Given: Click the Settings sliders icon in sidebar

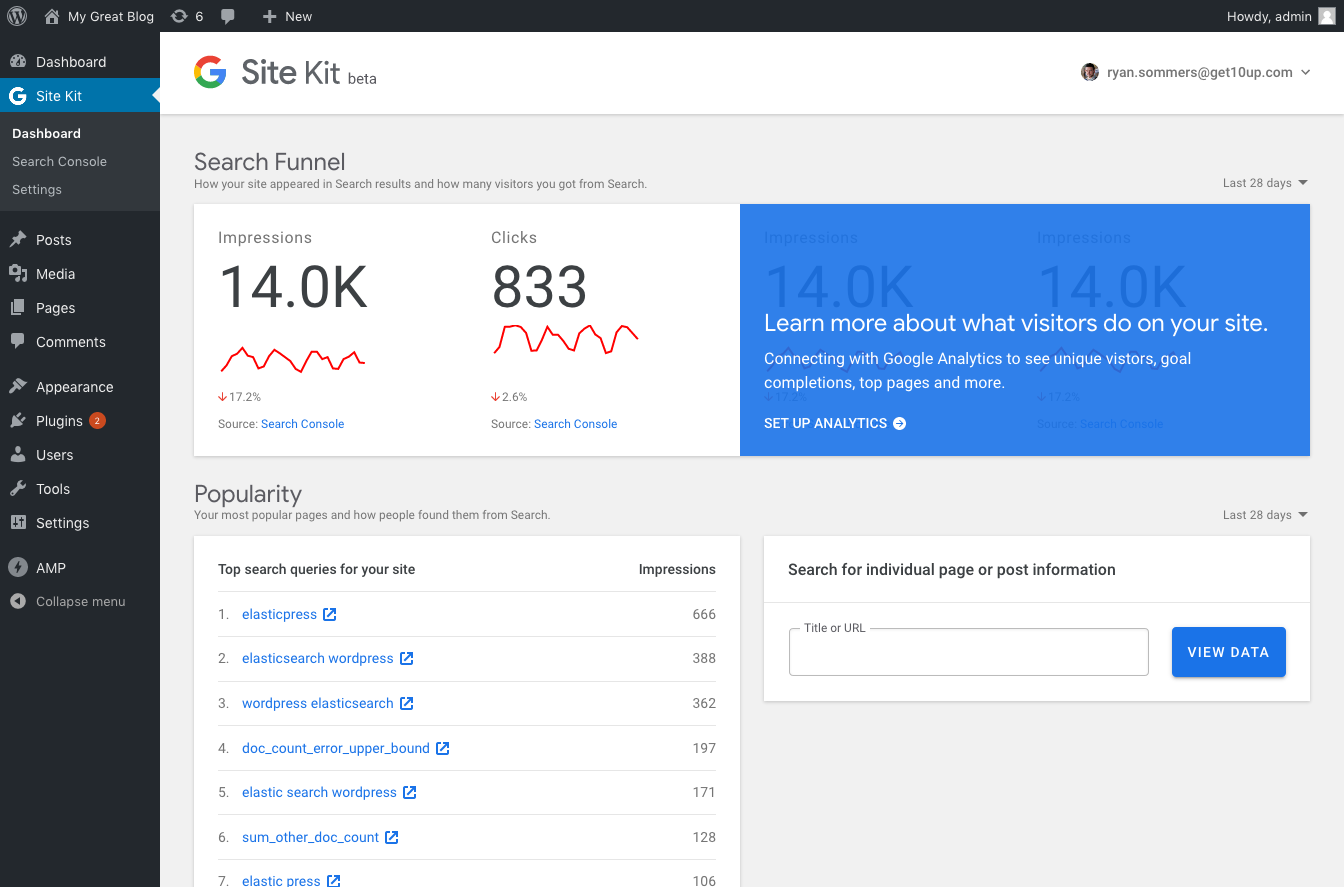Looking at the screenshot, I should [18, 523].
